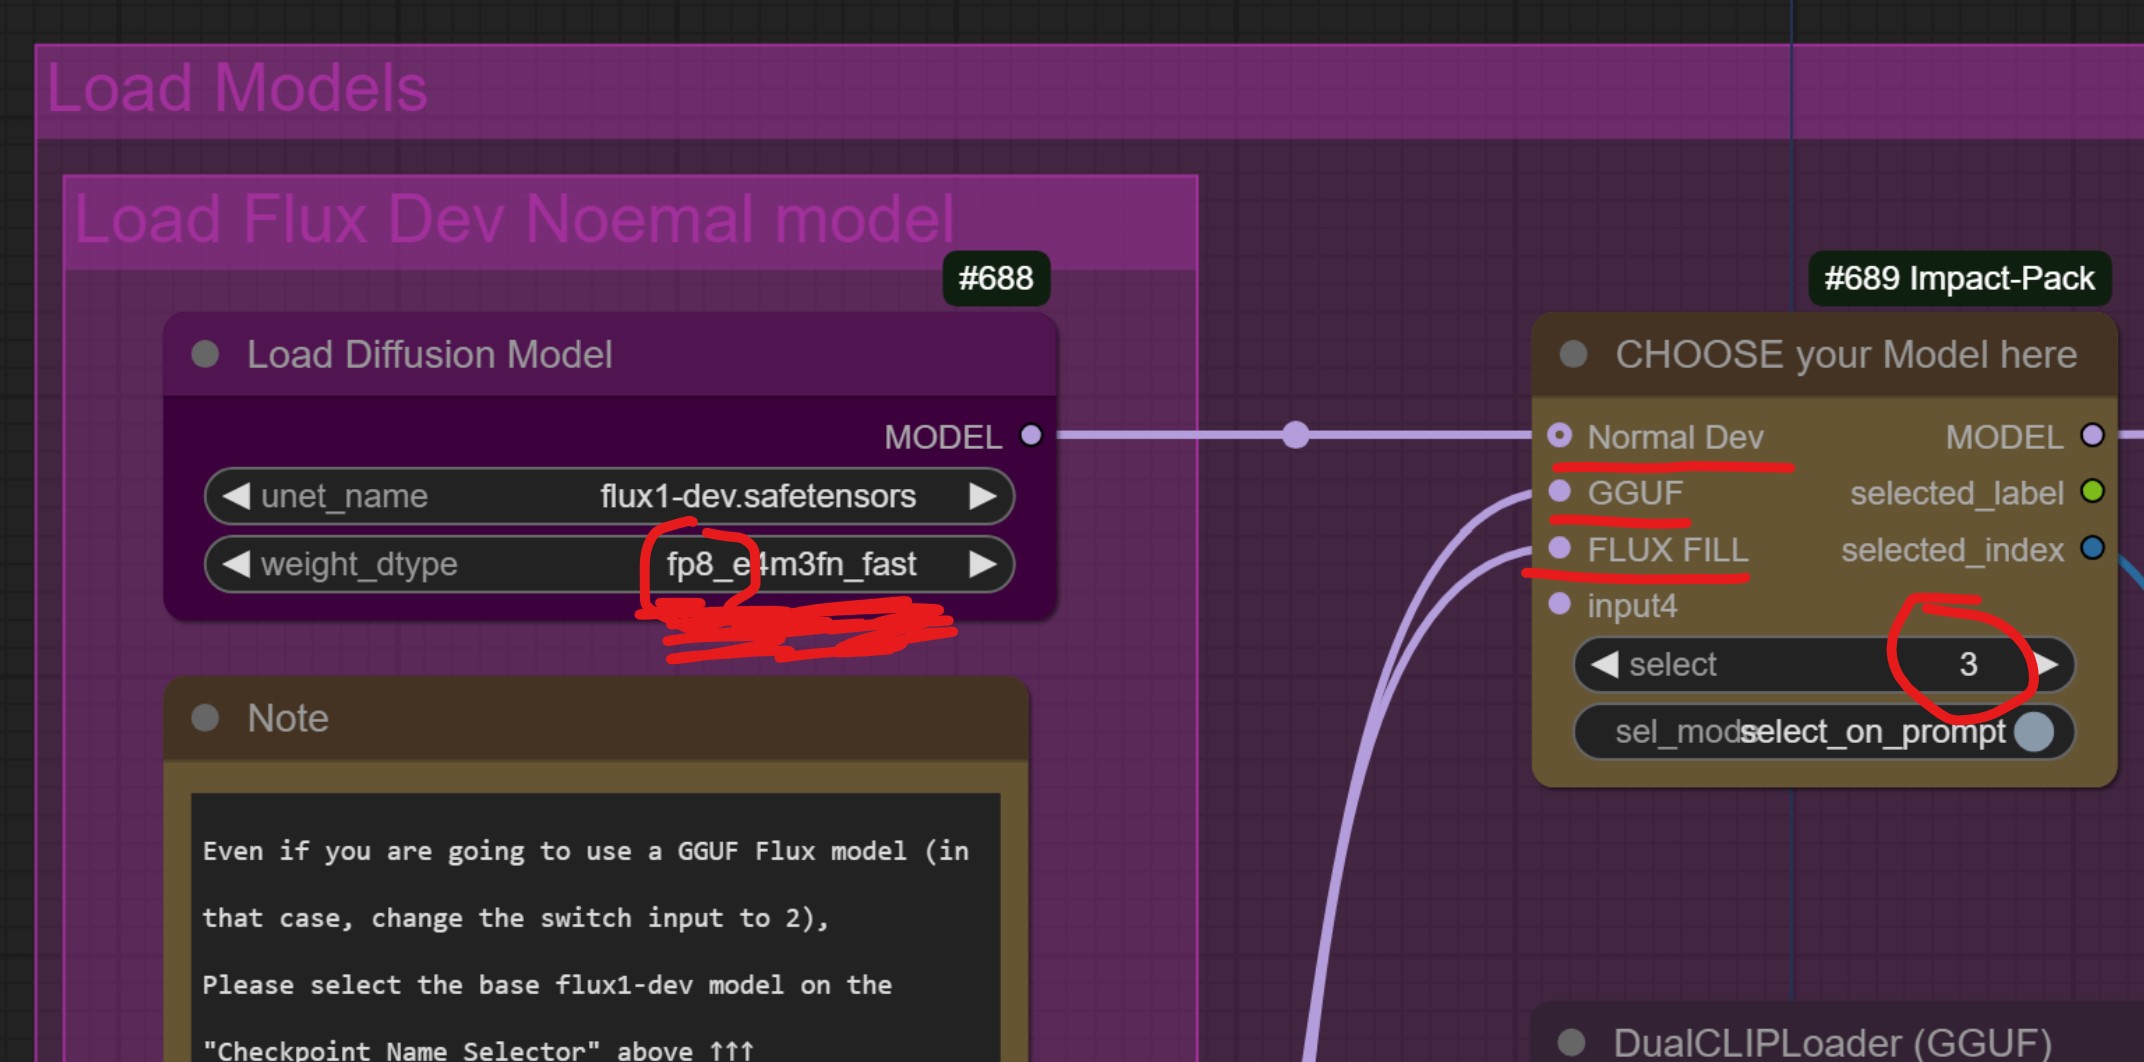Click the MODEL output port on Load Diffusion Model
This screenshot has width=2144, height=1062.
coord(1031,435)
